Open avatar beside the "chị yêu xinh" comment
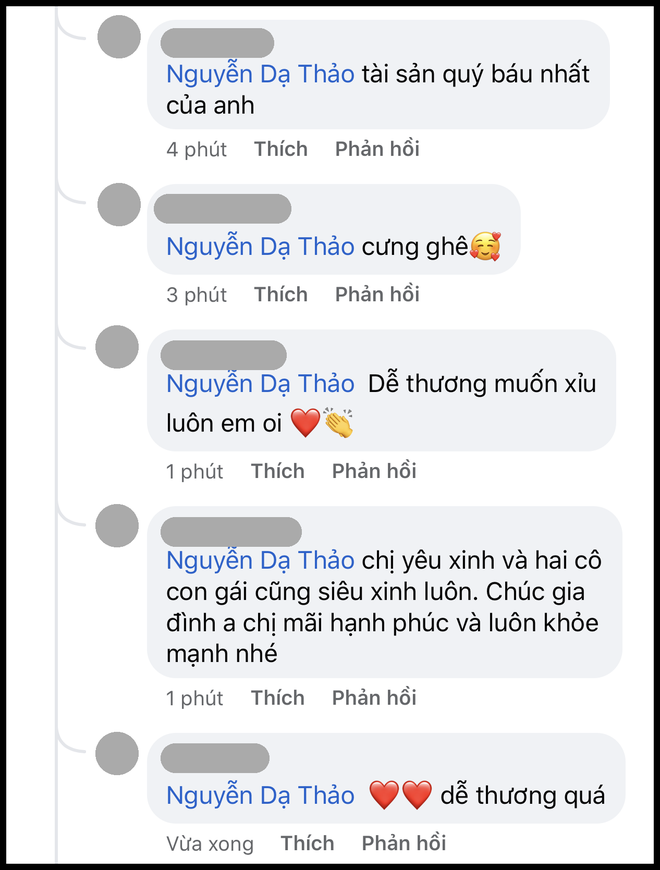Screen dimensions: 660x870 pyautogui.click(x=116, y=525)
